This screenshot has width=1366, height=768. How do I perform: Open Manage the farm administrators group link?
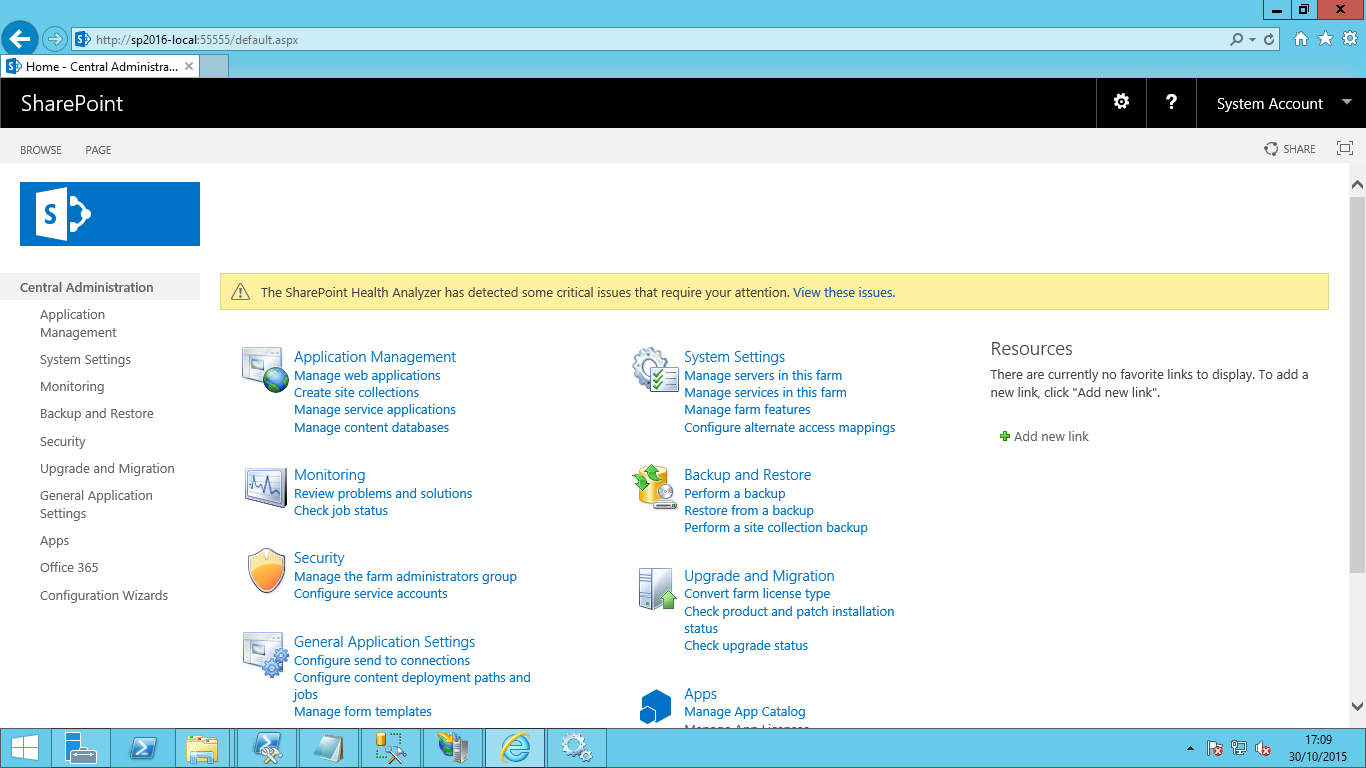(405, 577)
